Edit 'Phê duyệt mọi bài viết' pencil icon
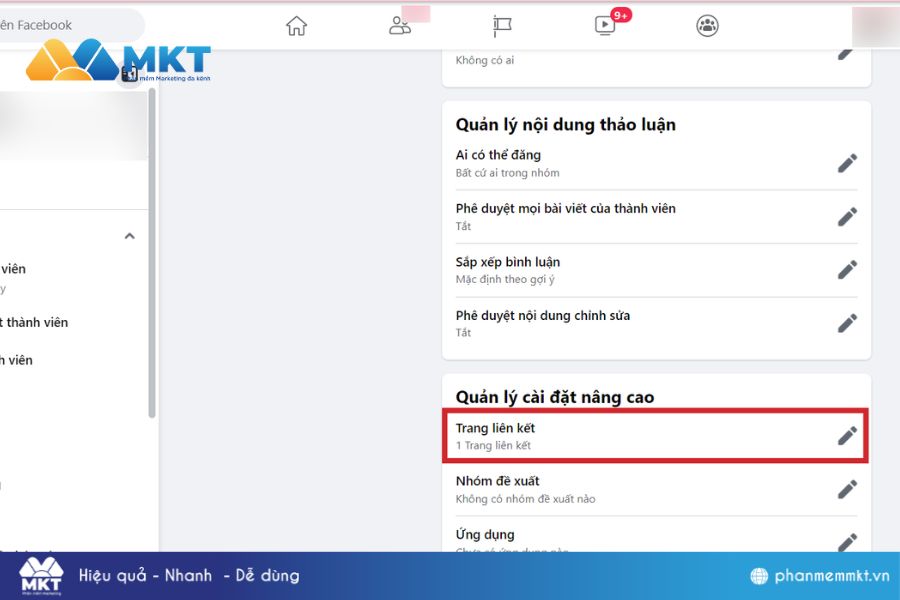The width and height of the screenshot is (900, 600). pyautogui.click(x=847, y=216)
